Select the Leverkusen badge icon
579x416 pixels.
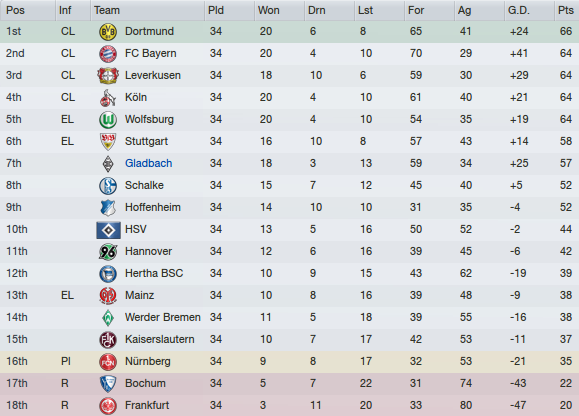108,76
